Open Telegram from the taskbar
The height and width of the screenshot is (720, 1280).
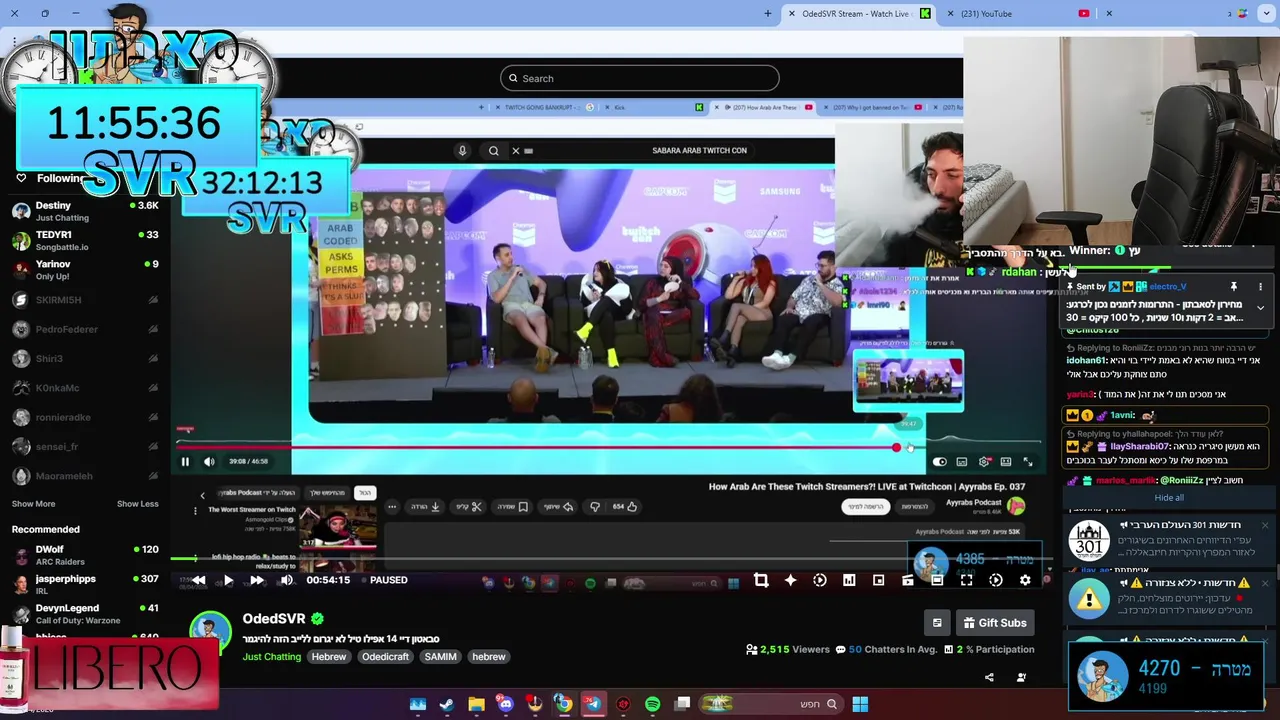point(593,704)
